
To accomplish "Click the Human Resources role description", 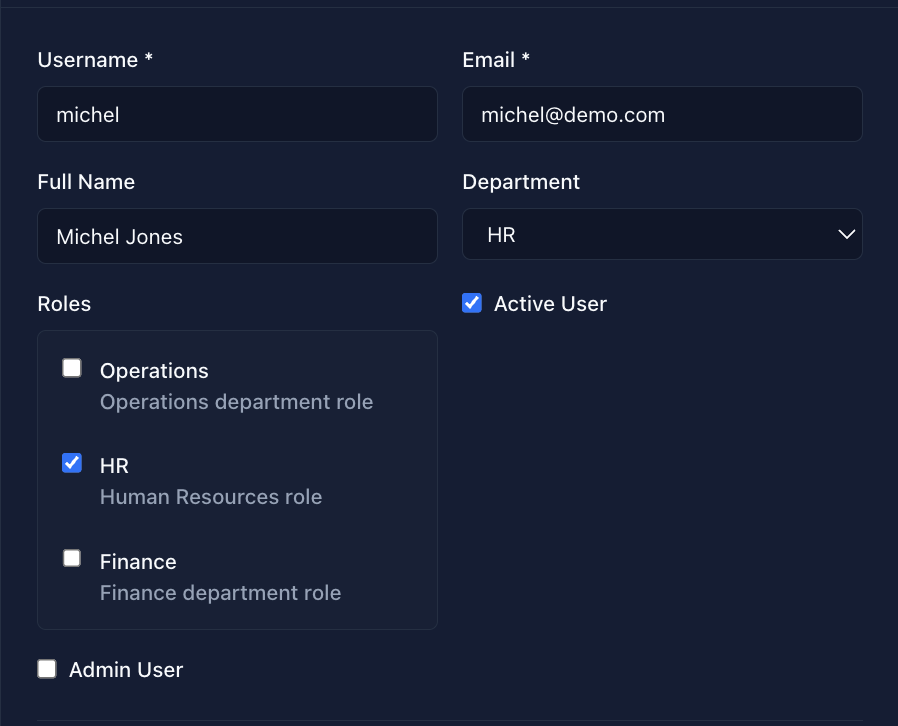I will 210,496.
